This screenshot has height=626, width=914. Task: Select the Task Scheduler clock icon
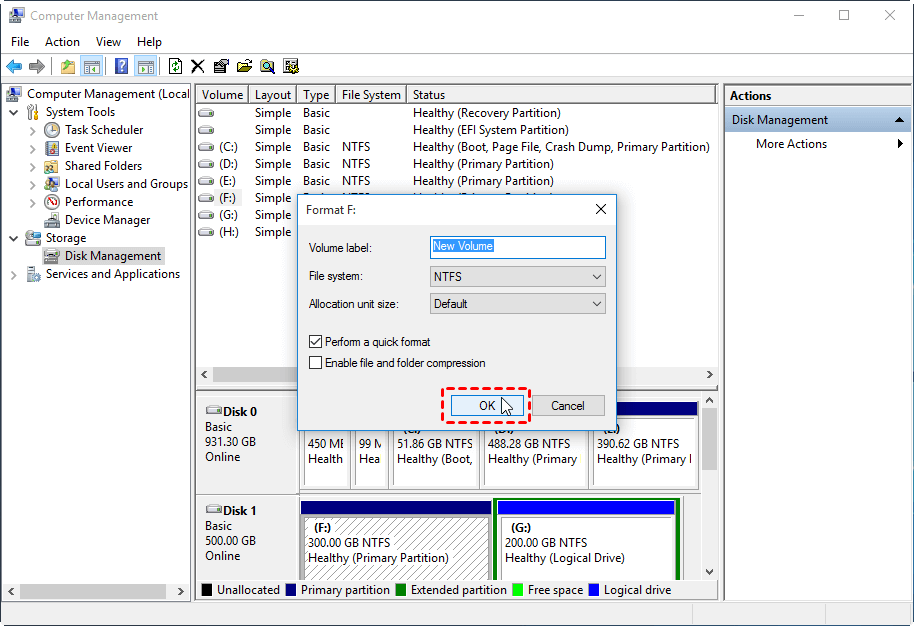(52, 130)
